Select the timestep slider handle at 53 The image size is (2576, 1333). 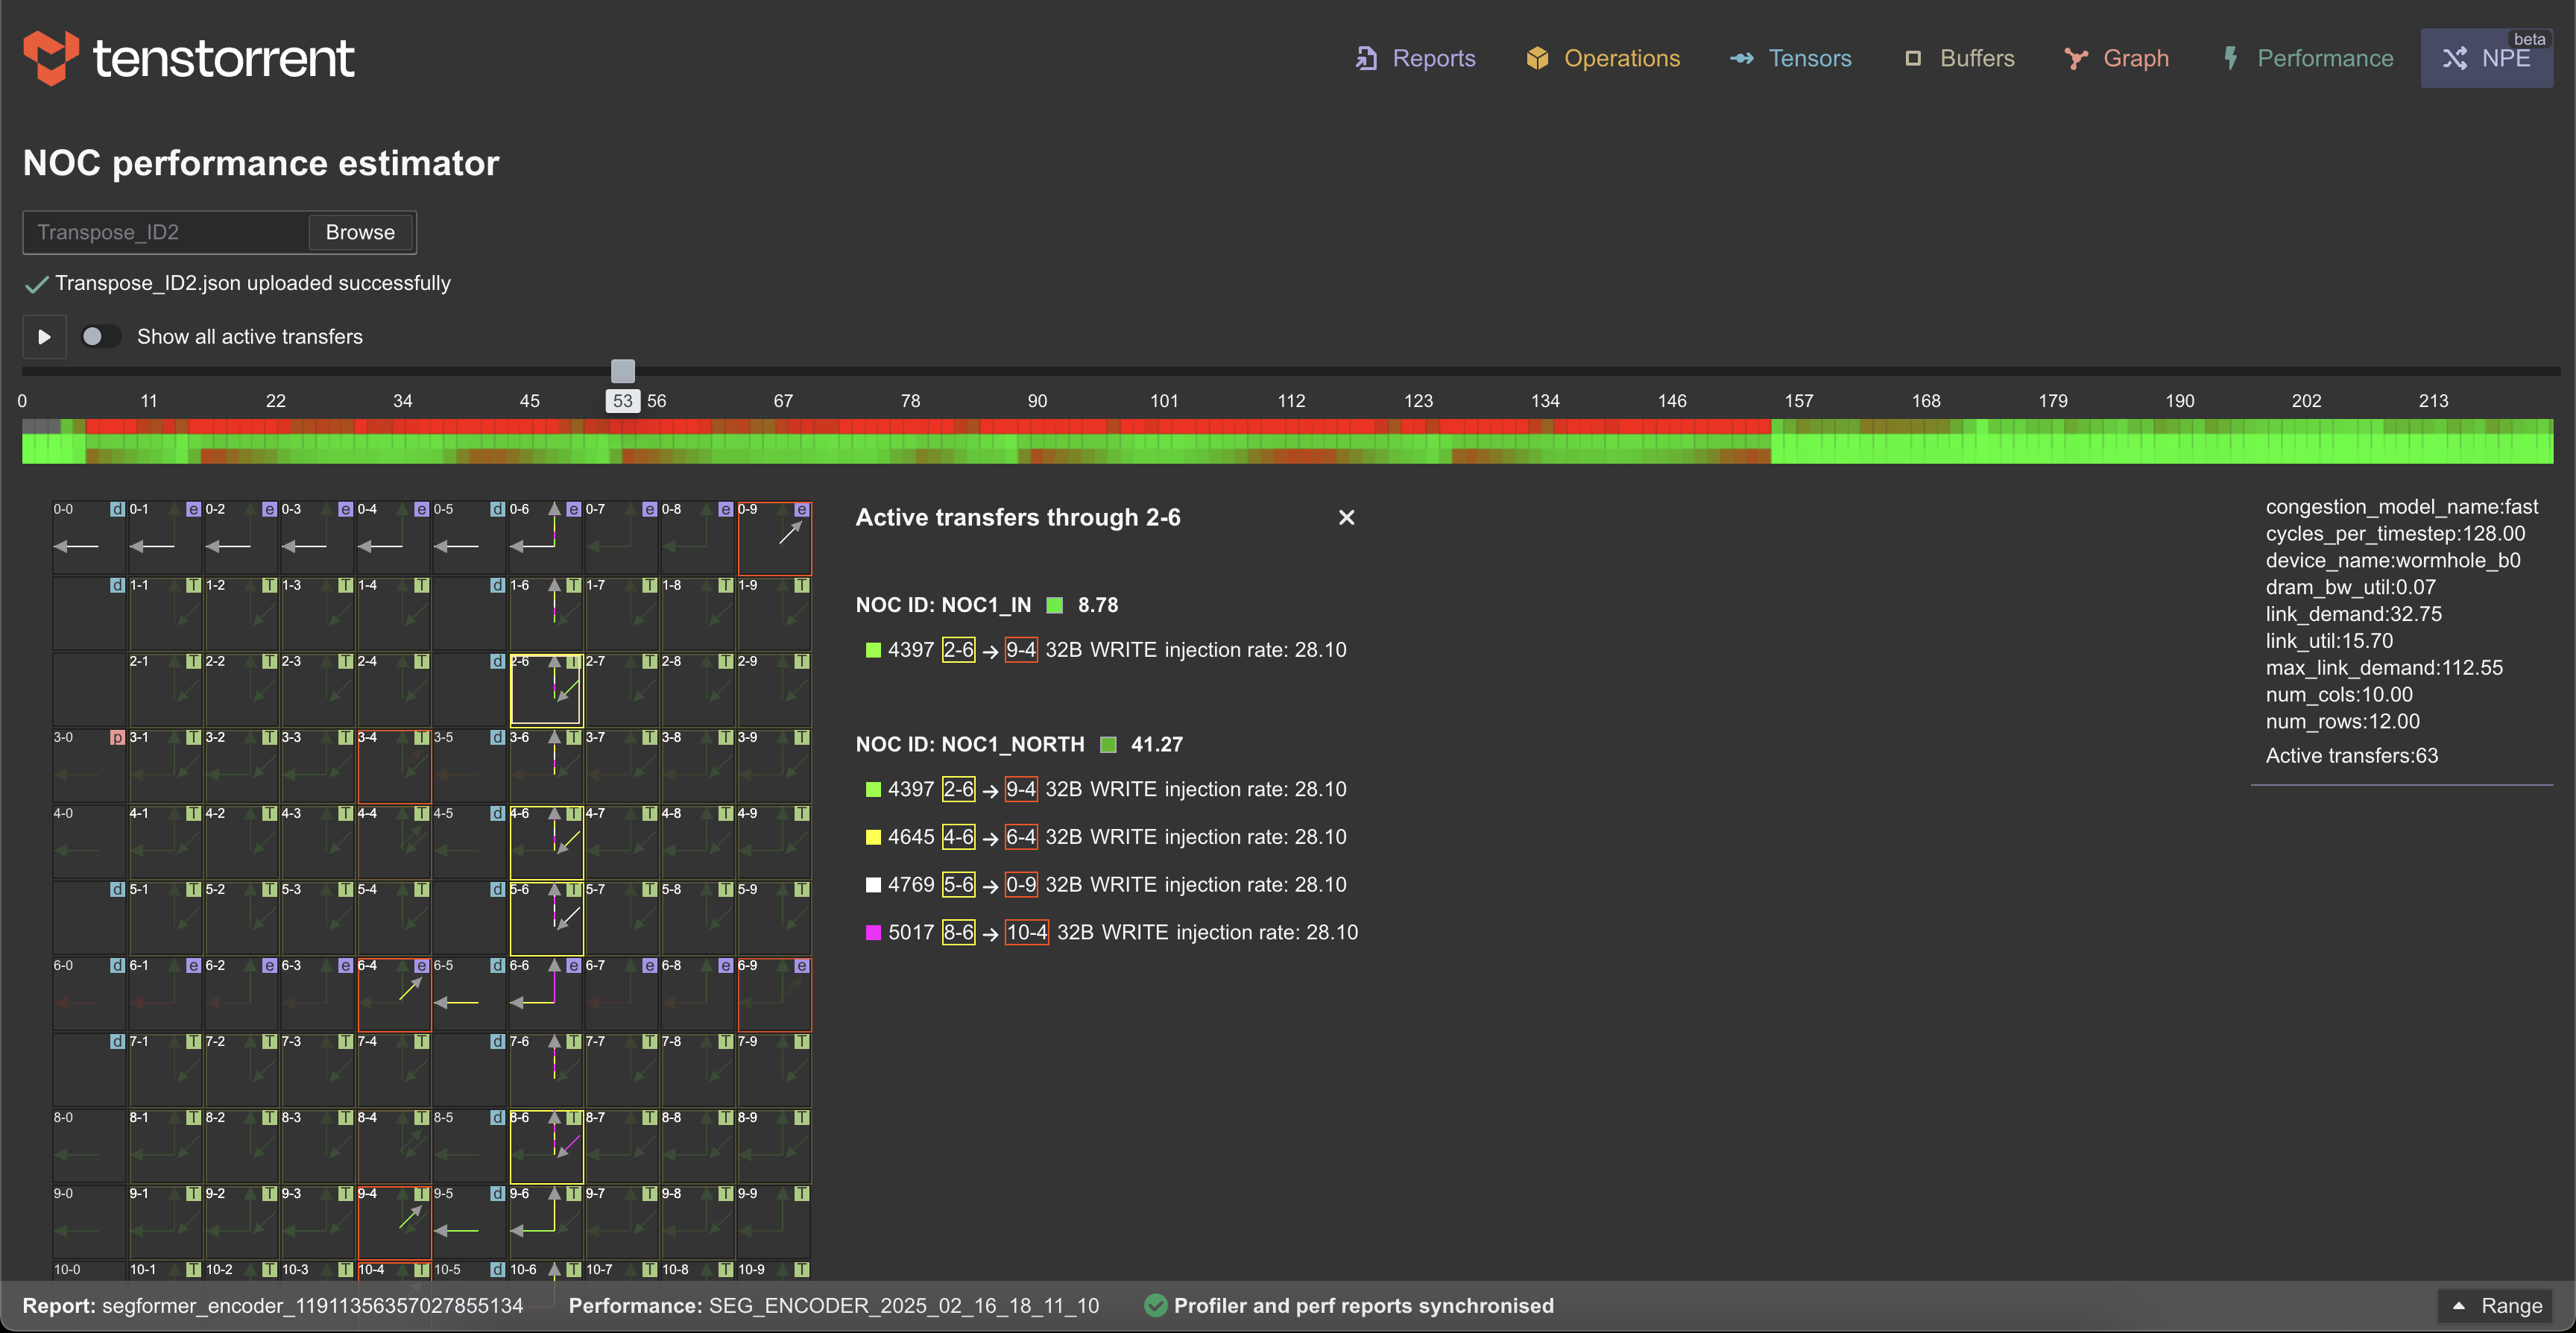[622, 370]
